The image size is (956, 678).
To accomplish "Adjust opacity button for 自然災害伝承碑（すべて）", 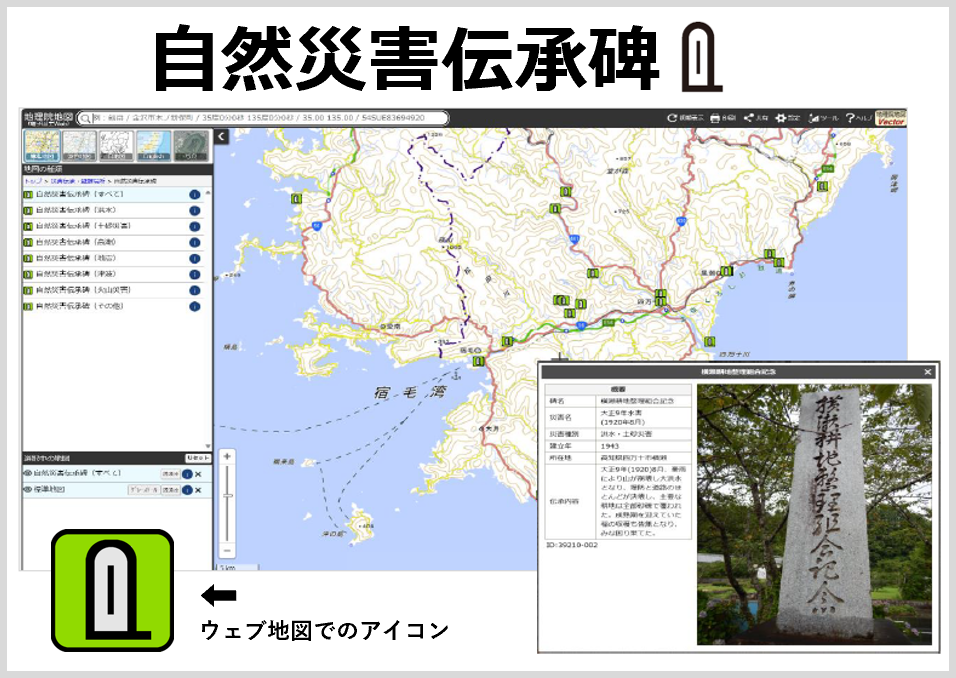I will point(171,474).
